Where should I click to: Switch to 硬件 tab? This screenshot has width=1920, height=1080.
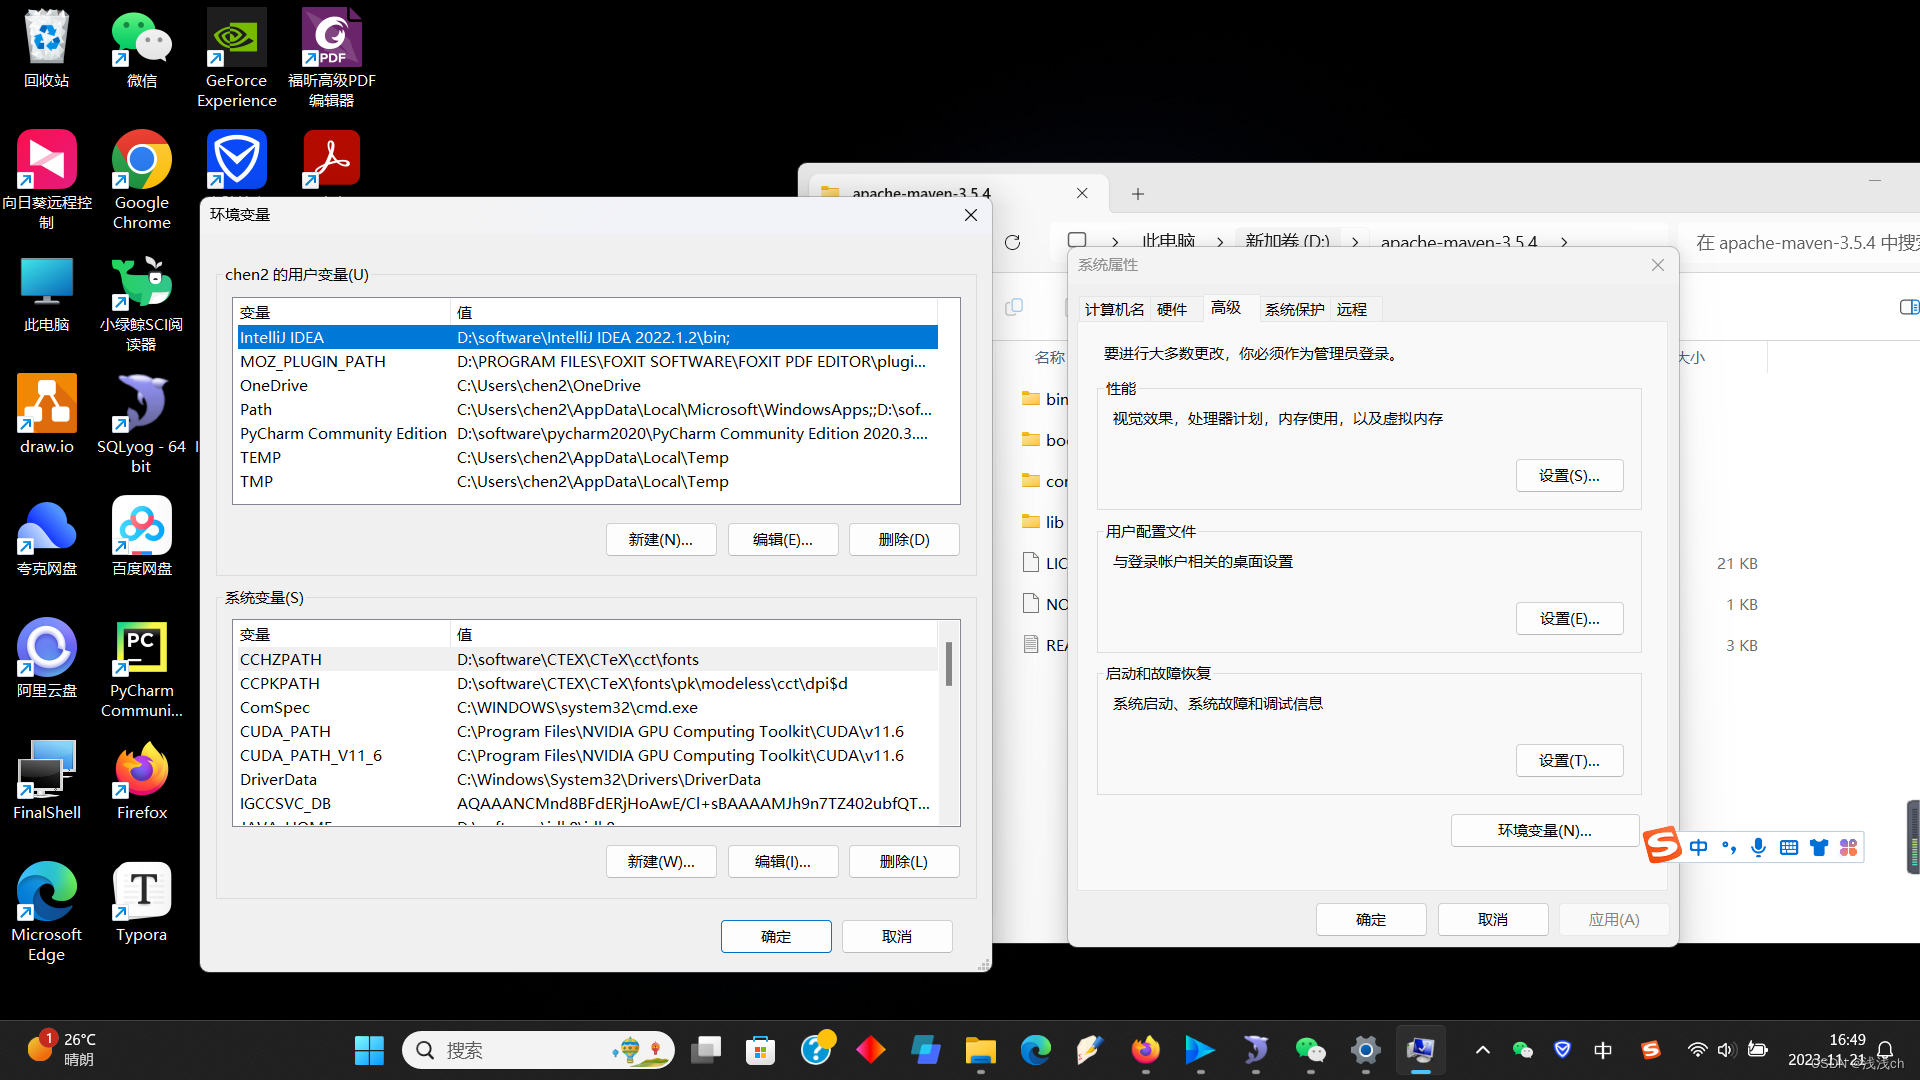(x=1172, y=309)
